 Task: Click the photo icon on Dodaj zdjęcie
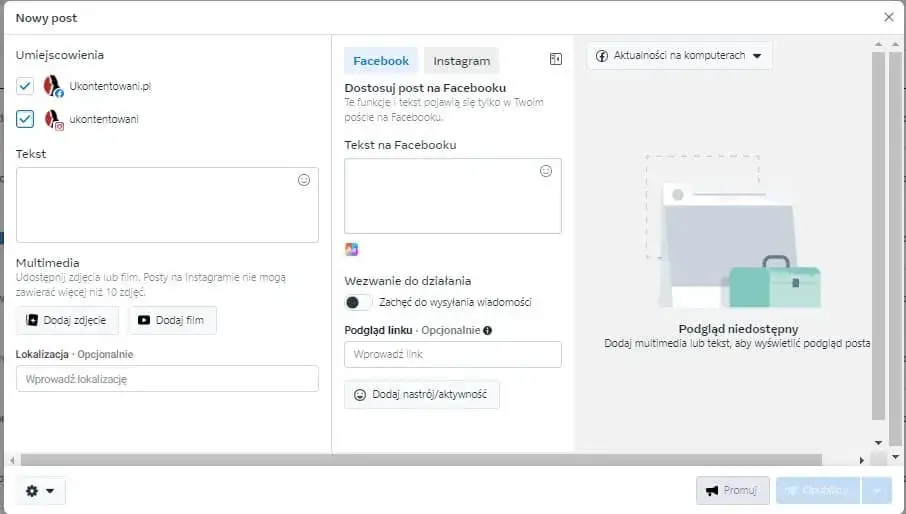coord(32,320)
